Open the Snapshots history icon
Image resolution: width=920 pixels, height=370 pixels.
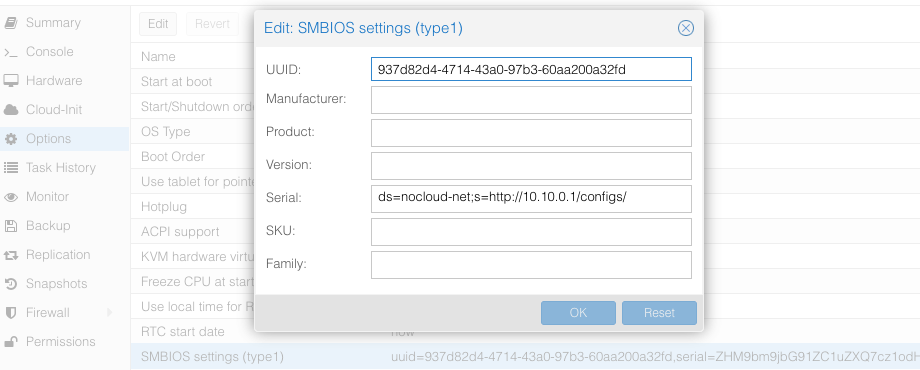11,284
